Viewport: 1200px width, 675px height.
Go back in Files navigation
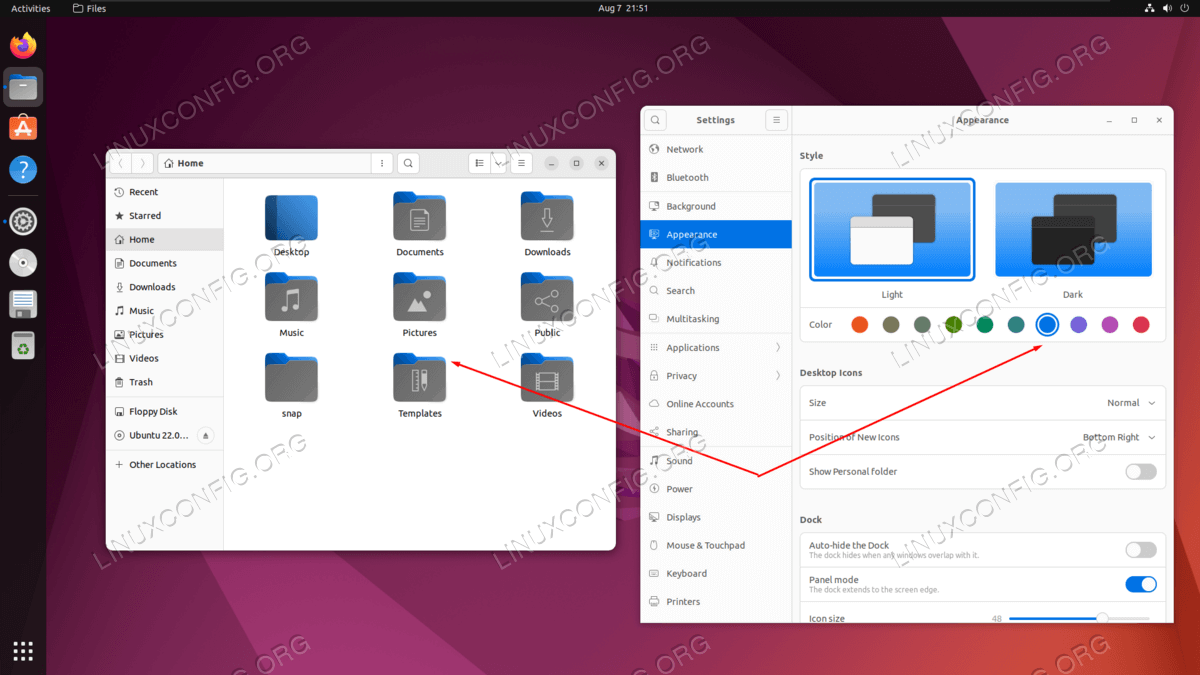point(120,163)
